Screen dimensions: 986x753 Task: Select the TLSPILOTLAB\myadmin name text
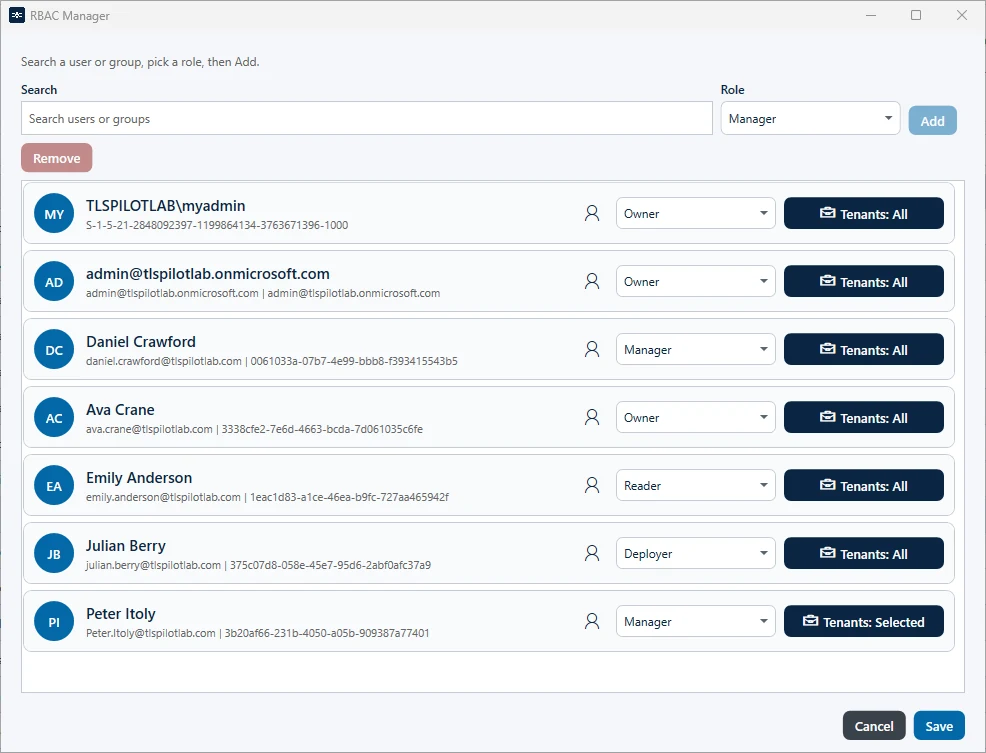click(165, 206)
